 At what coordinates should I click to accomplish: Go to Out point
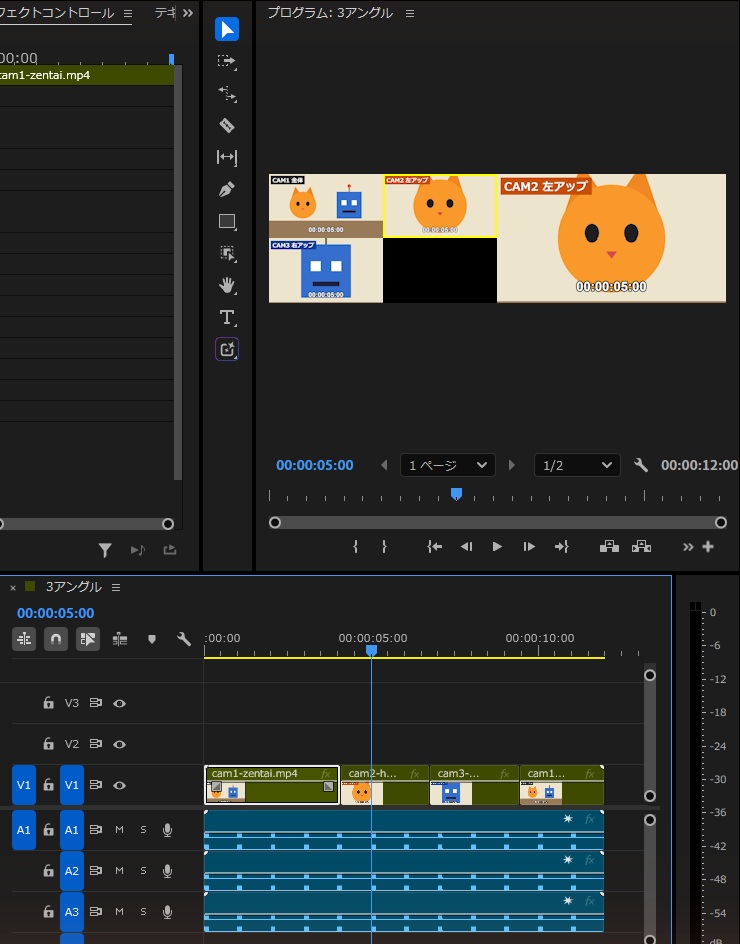click(x=561, y=547)
